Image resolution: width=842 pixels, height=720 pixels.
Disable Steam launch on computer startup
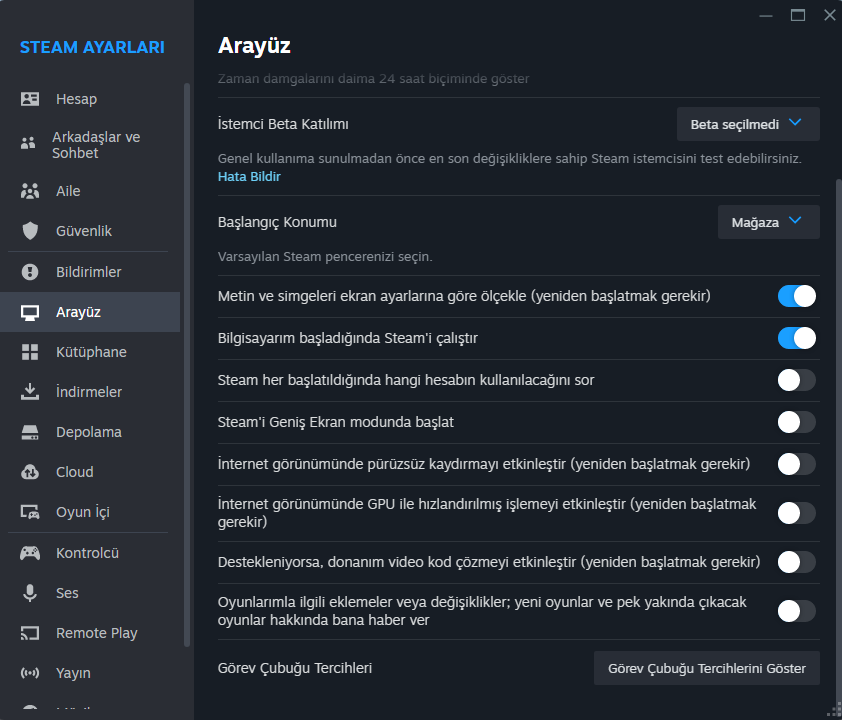point(797,338)
